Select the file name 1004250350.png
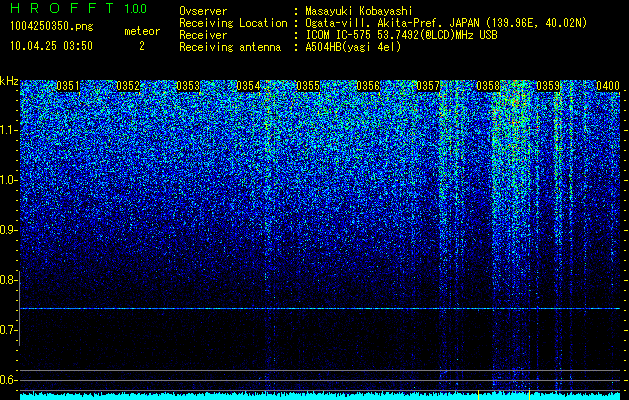629x400 pixels. click(x=52, y=27)
